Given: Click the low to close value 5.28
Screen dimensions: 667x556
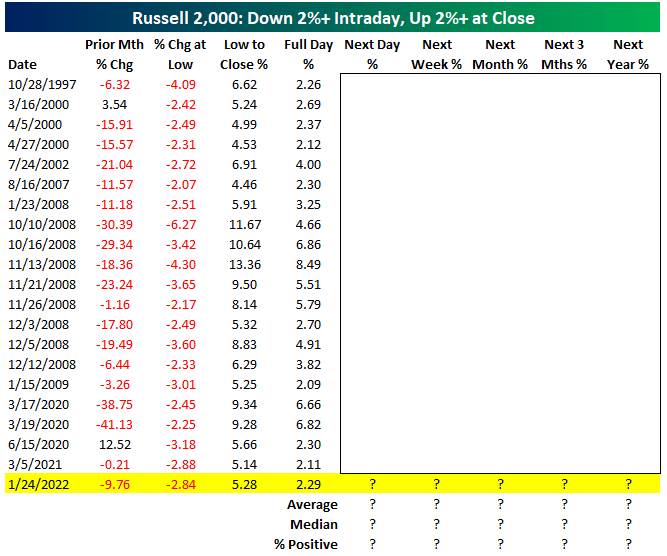Looking at the screenshot, I should [244, 485].
